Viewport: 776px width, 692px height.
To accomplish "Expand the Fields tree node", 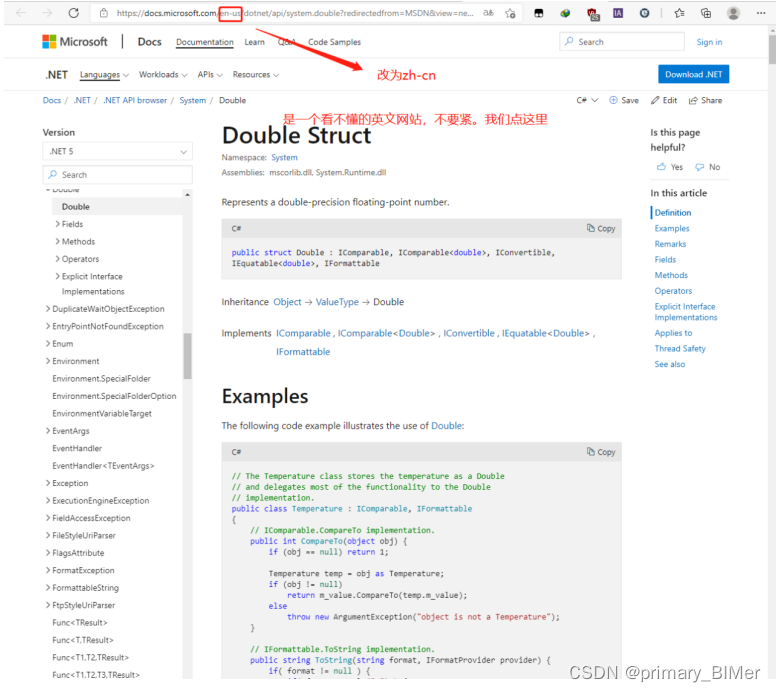I will [58, 224].
